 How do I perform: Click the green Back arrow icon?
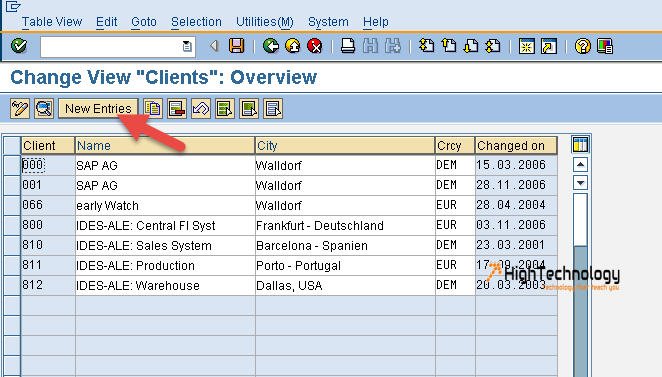click(271, 46)
